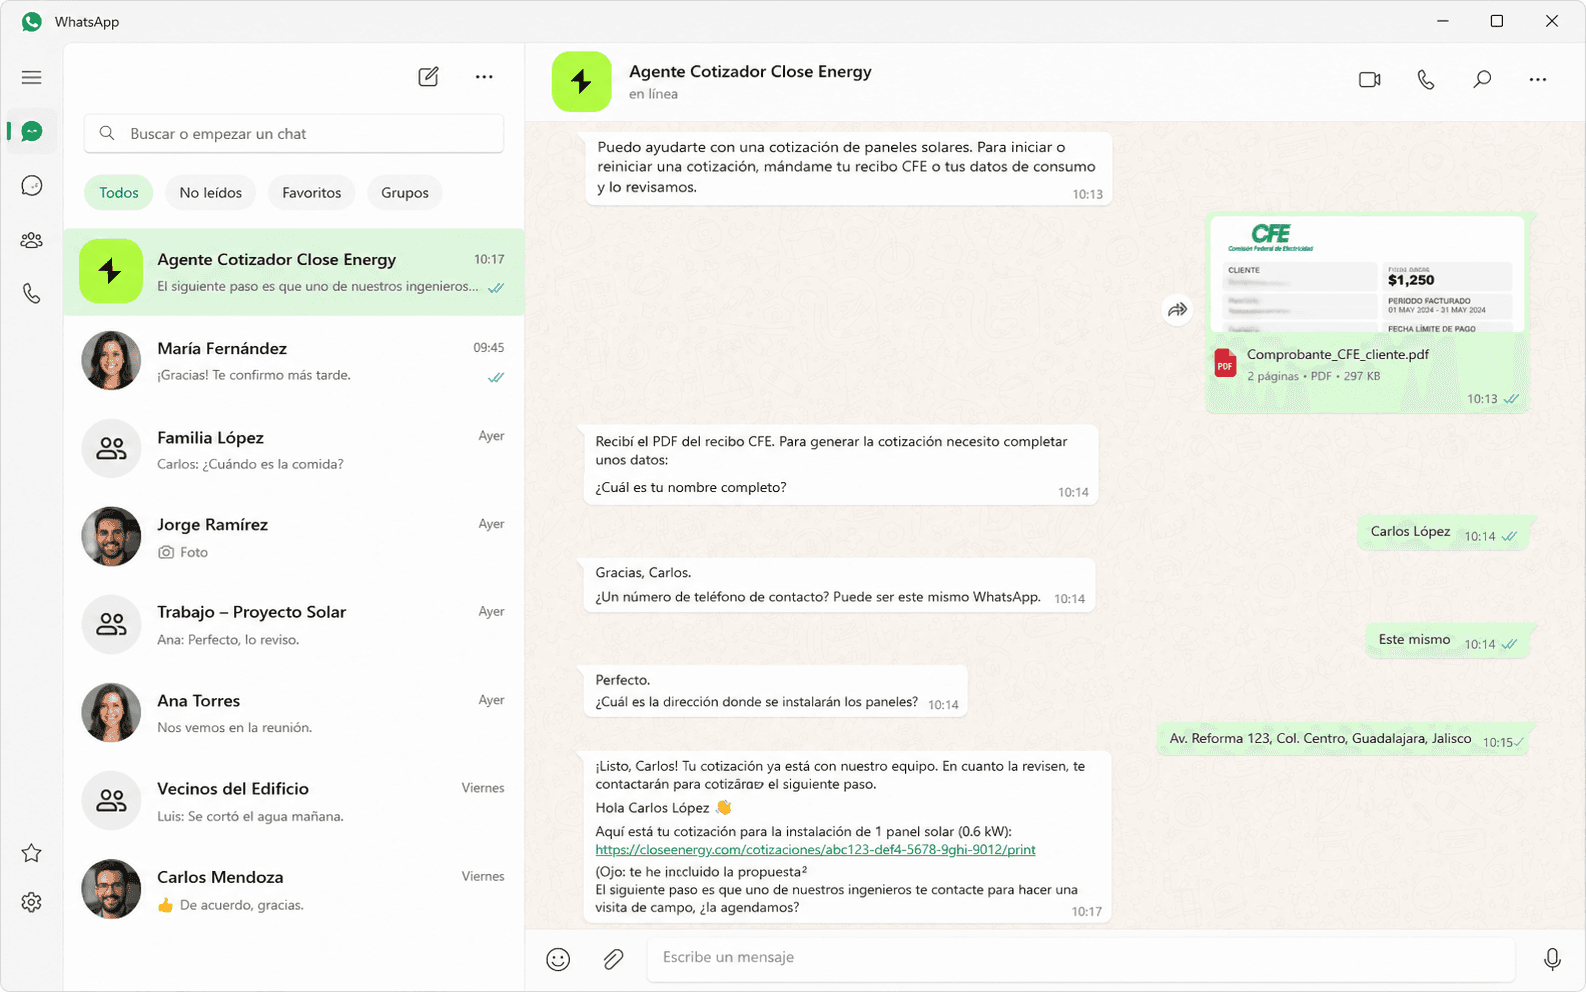
Task: Forward the CFE PDF with arrow icon
Action: pyautogui.click(x=1178, y=310)
